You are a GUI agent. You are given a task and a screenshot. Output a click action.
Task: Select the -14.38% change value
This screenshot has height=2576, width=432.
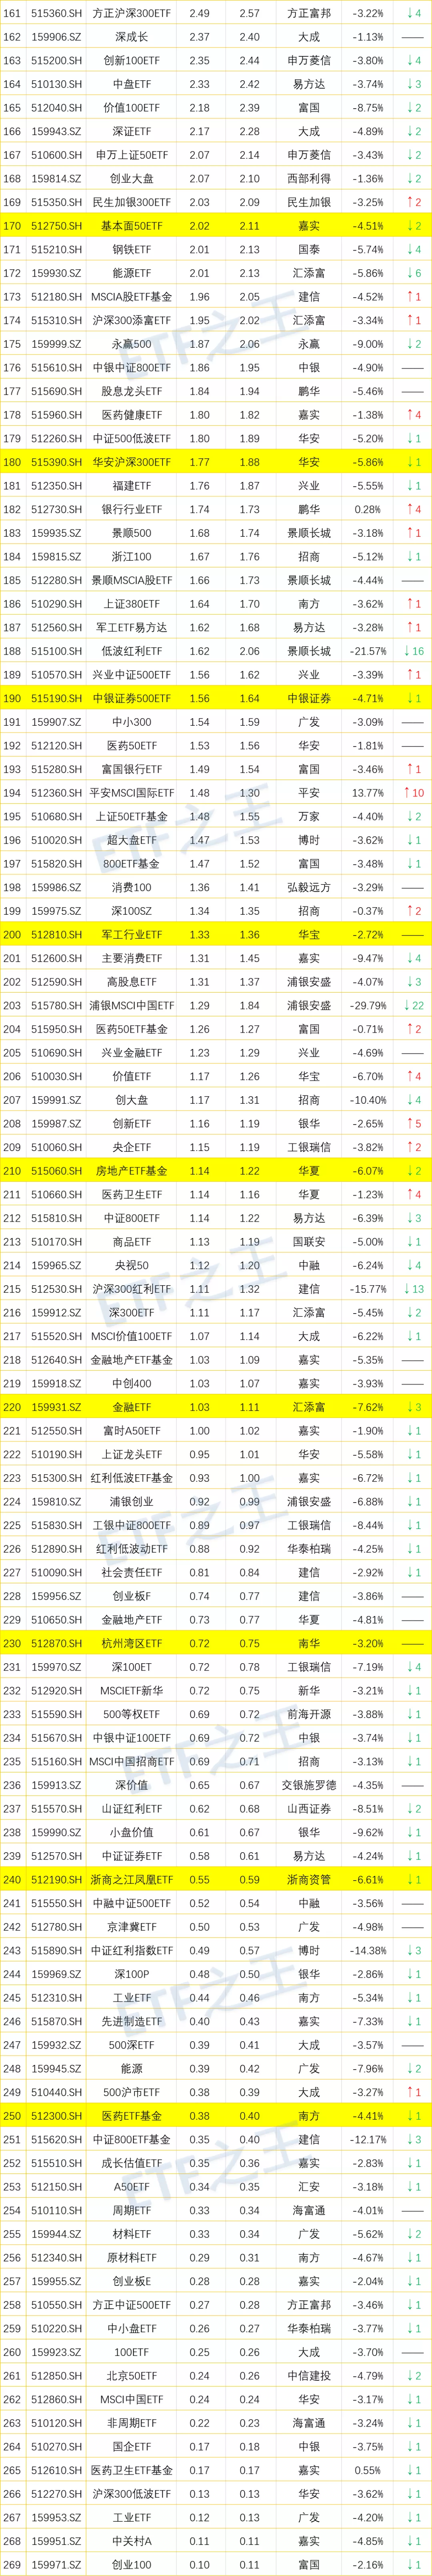[368, 1950]
